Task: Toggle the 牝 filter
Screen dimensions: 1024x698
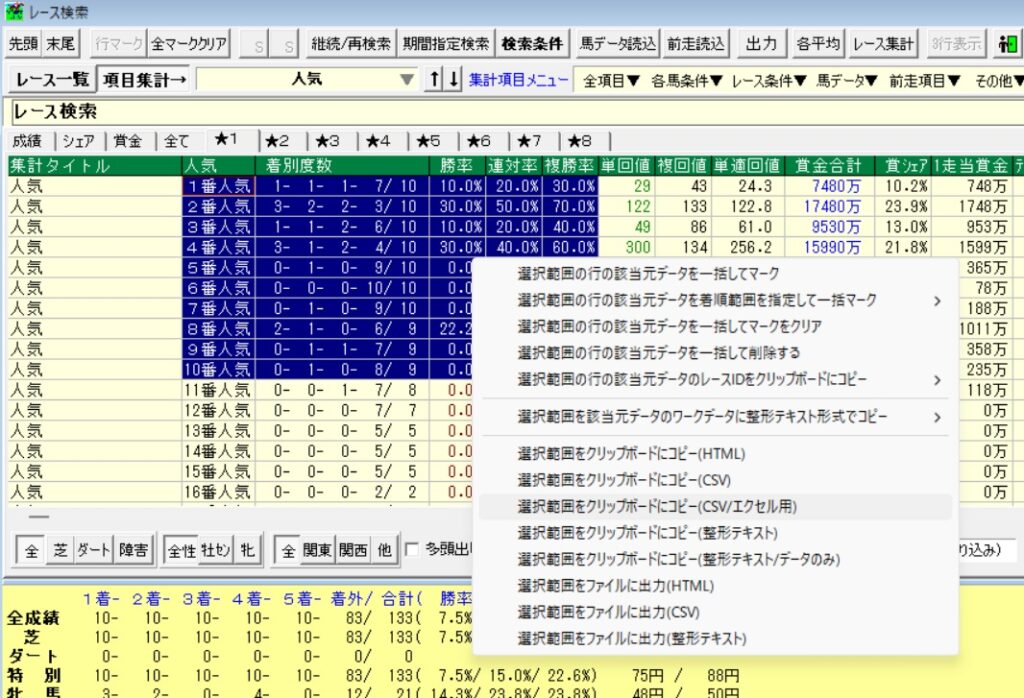Action: coord(247,550)
